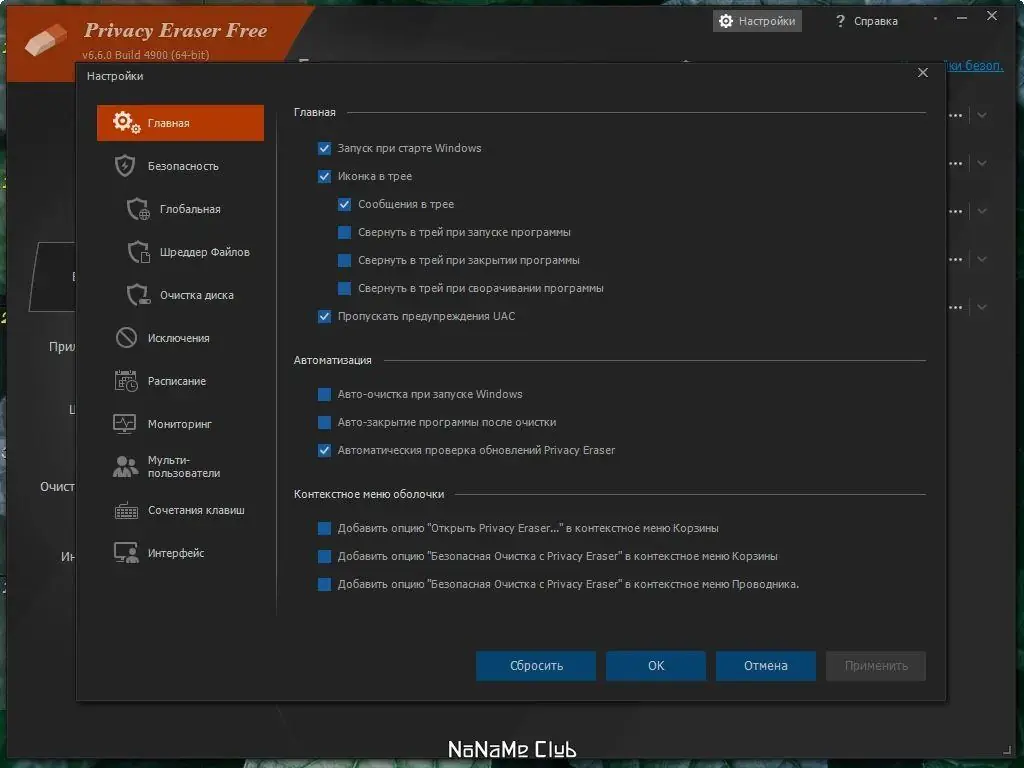Click the Отмена button
Image resolution: width=1024 pixels, height=768 pixels.
pos(765,665)
